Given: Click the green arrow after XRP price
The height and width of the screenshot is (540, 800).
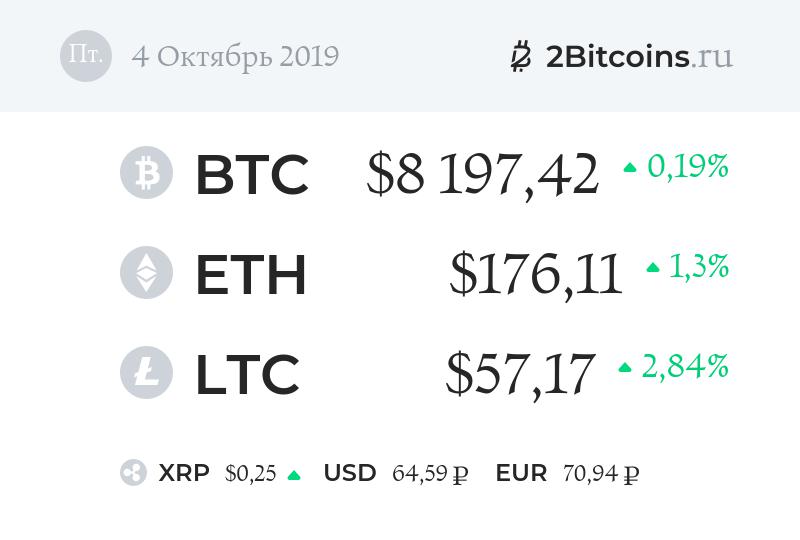Looking at the screenshot, I should pos(294,475).
